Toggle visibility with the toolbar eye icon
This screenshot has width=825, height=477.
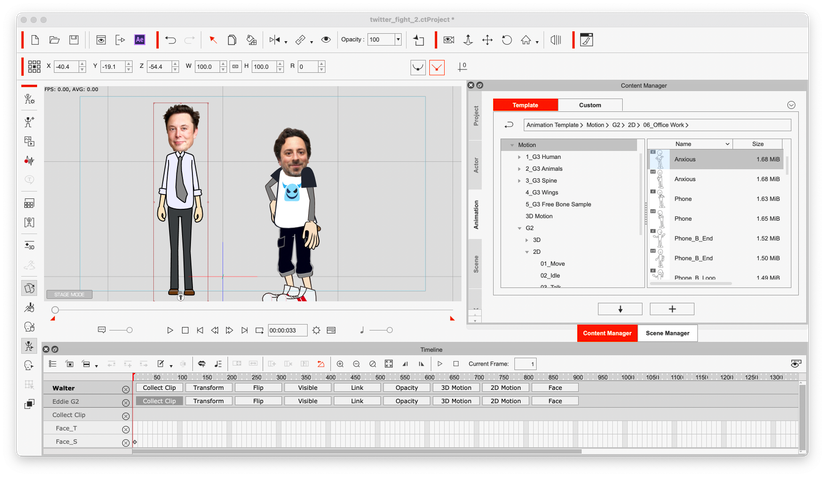(326, 39)
